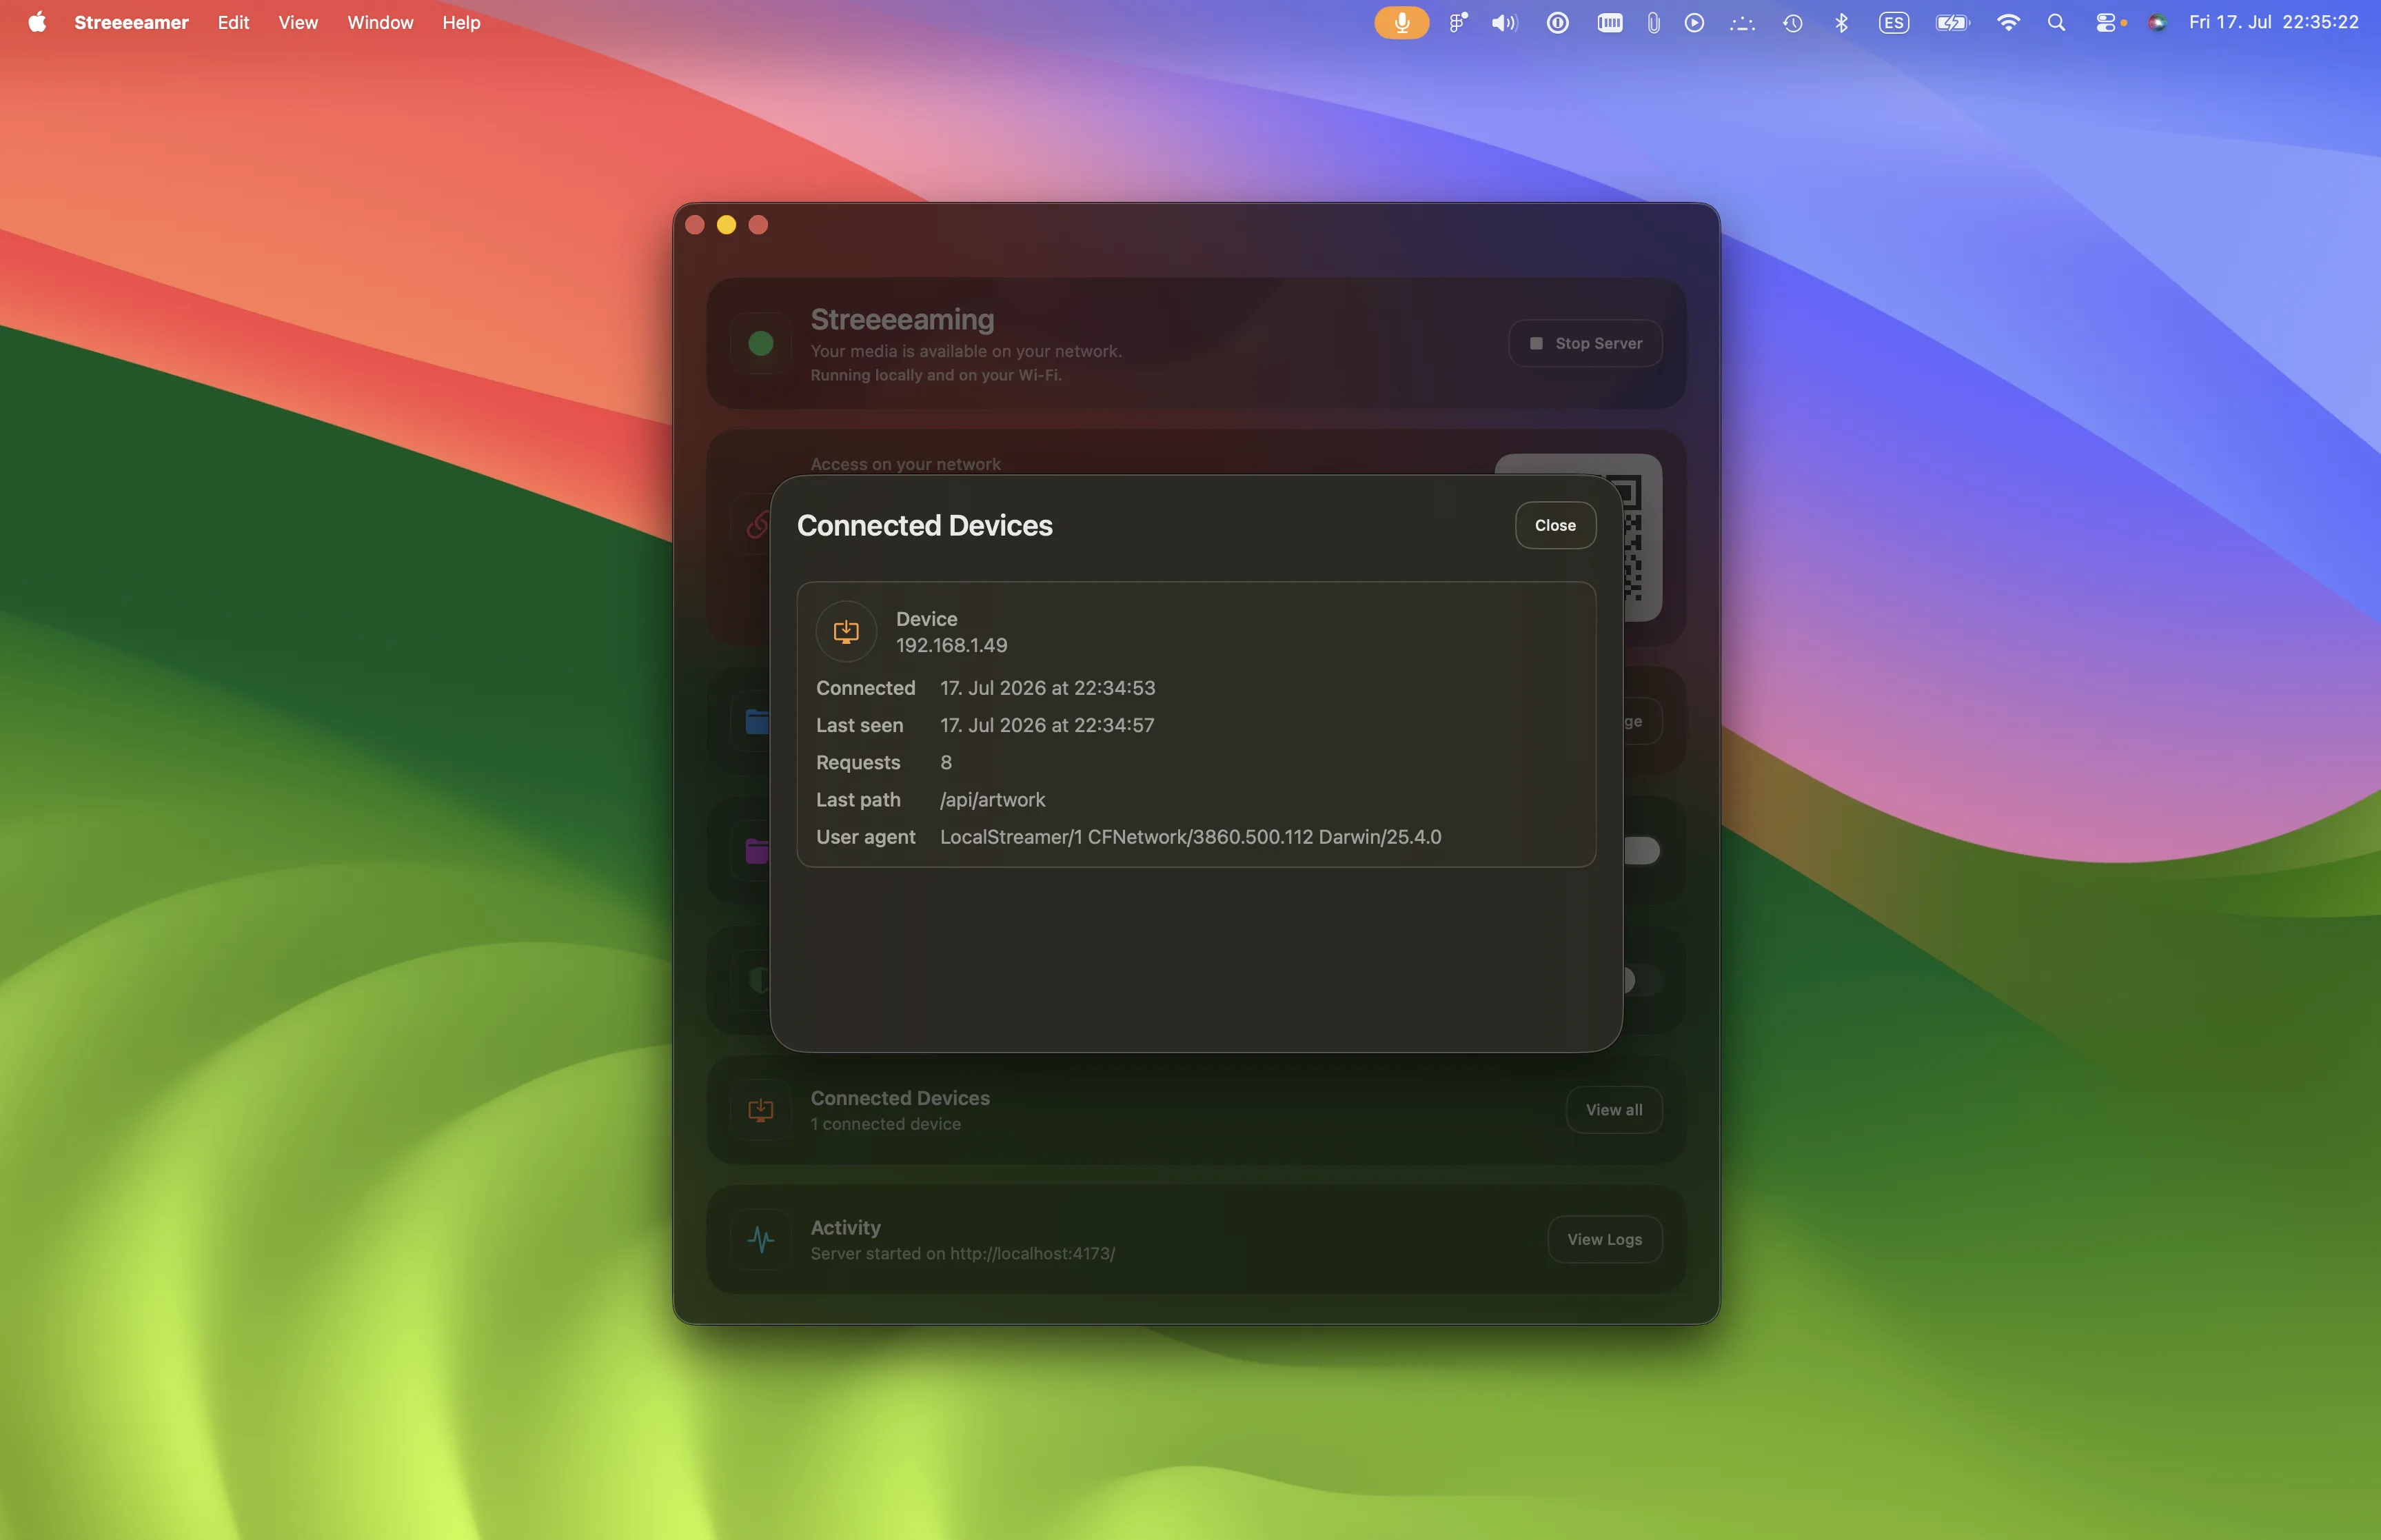Viewport: 2381px width, 1540px height.
Task: Click the Streeeeaming status heading
Action: [902, 319]
